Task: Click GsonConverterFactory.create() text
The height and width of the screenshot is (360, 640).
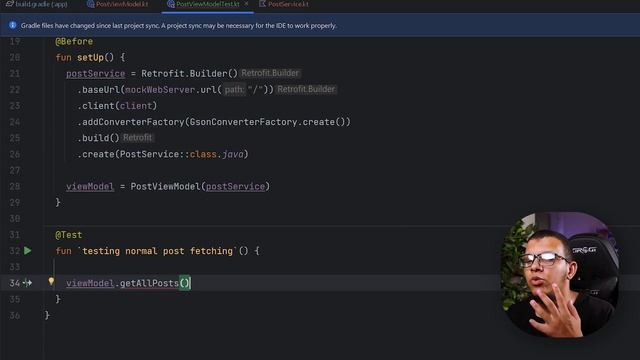Action: coord(267,122)
